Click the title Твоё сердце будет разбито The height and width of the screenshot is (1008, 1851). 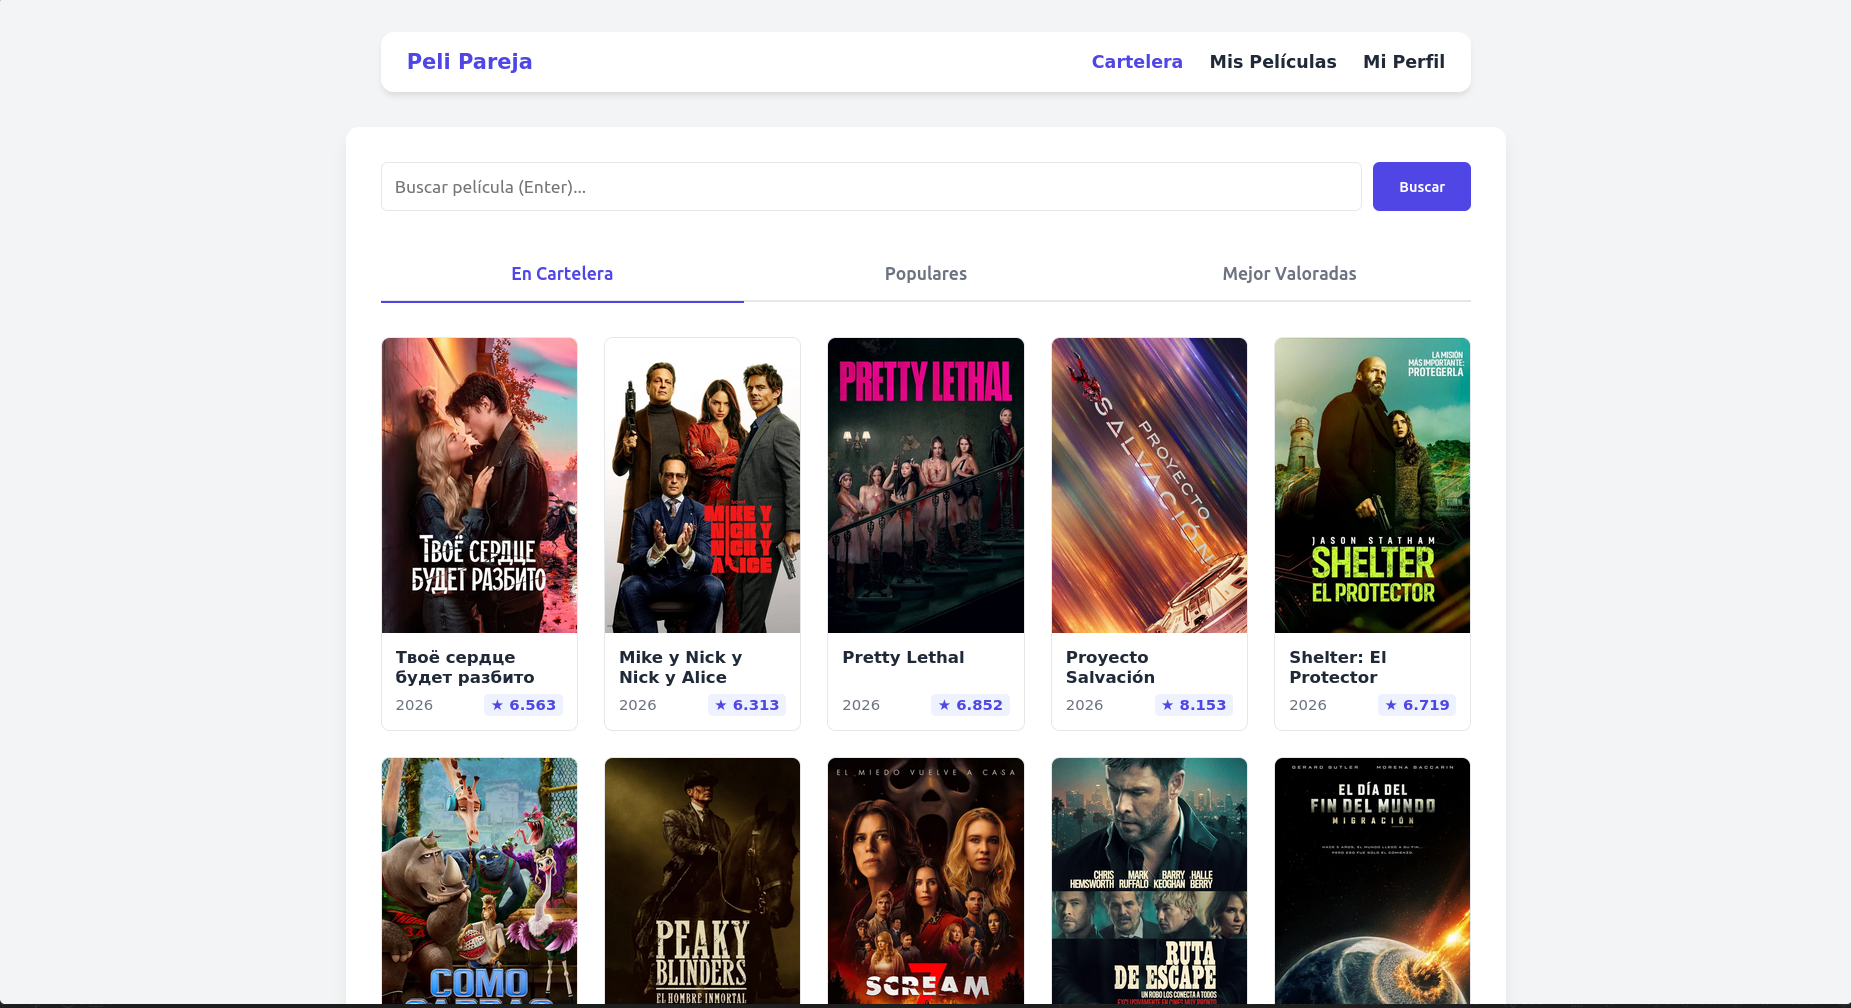[465, 667]
